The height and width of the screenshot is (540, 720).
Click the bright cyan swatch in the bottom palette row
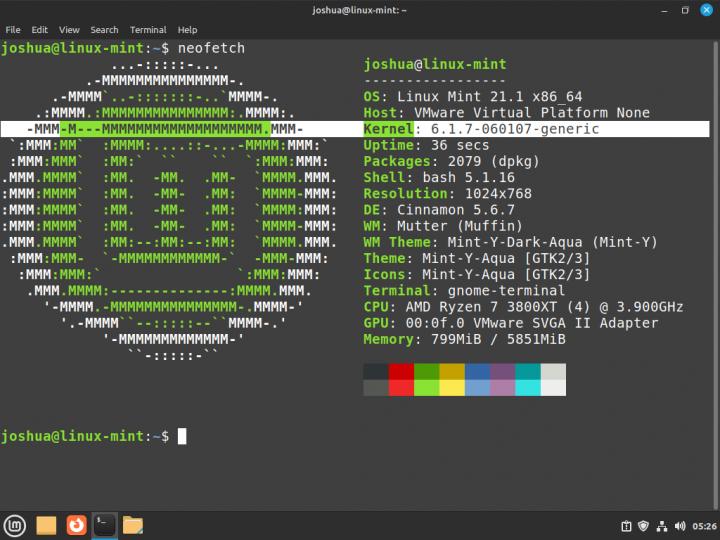pyautogui.click(x=528, y=388)
